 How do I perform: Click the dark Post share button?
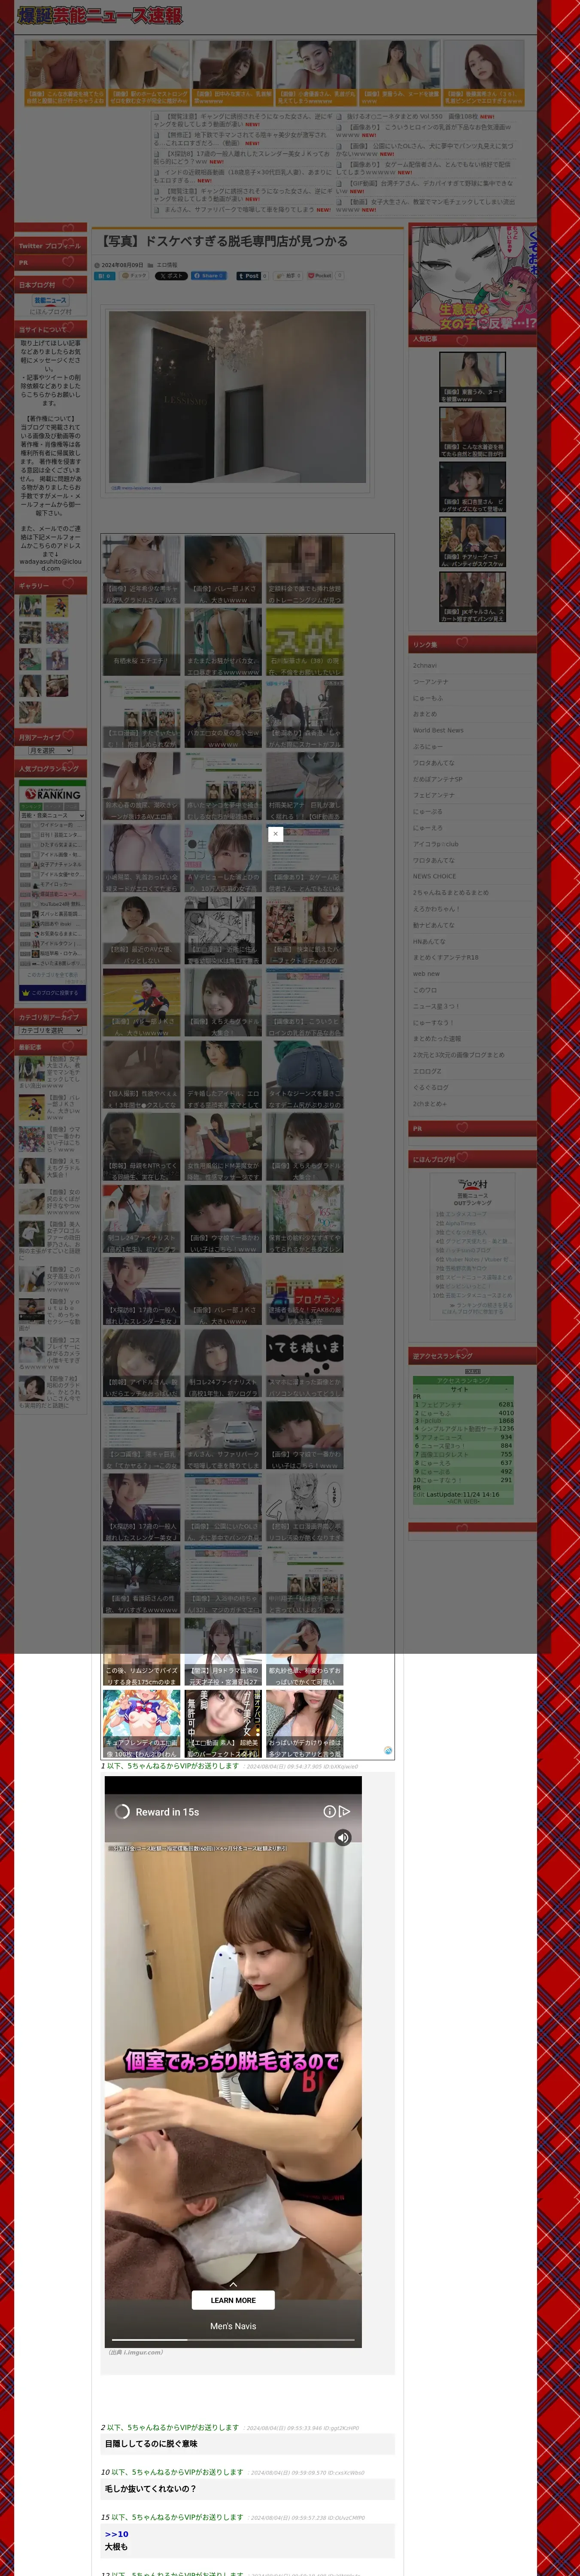pyautogui.click(x=249, y=275)
